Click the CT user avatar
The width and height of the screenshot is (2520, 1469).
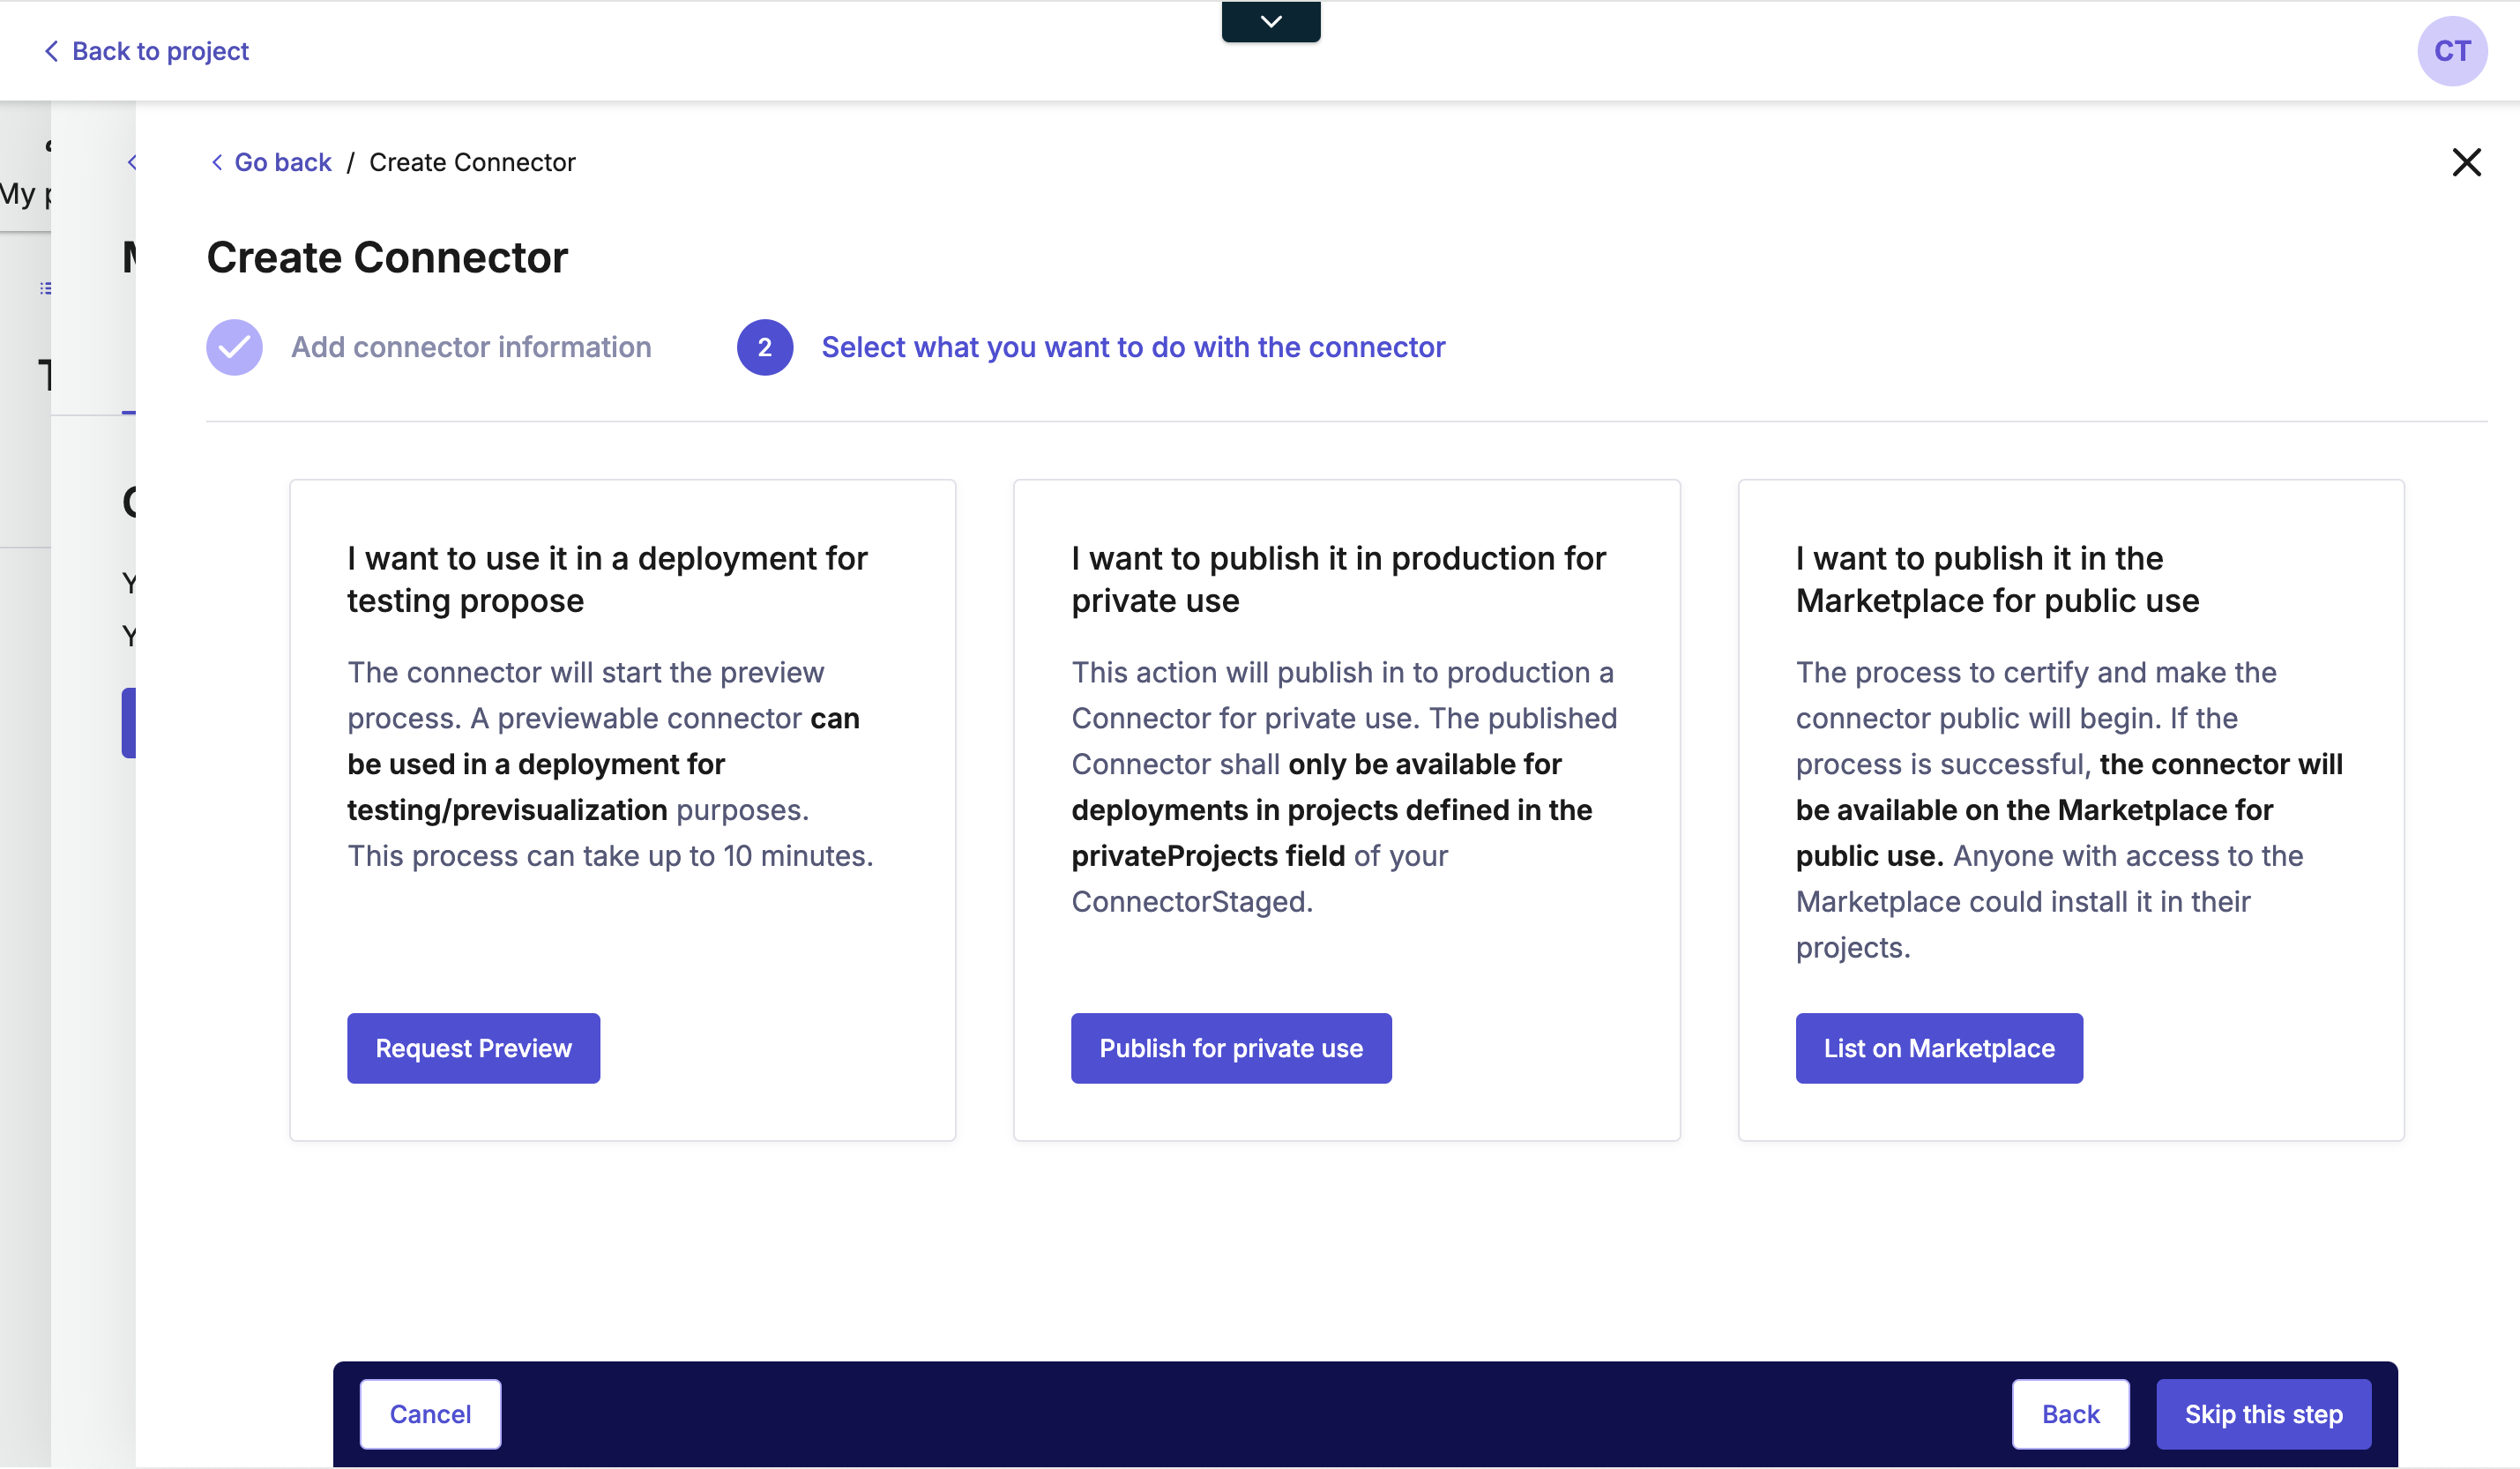click(x=2451, y=51)
